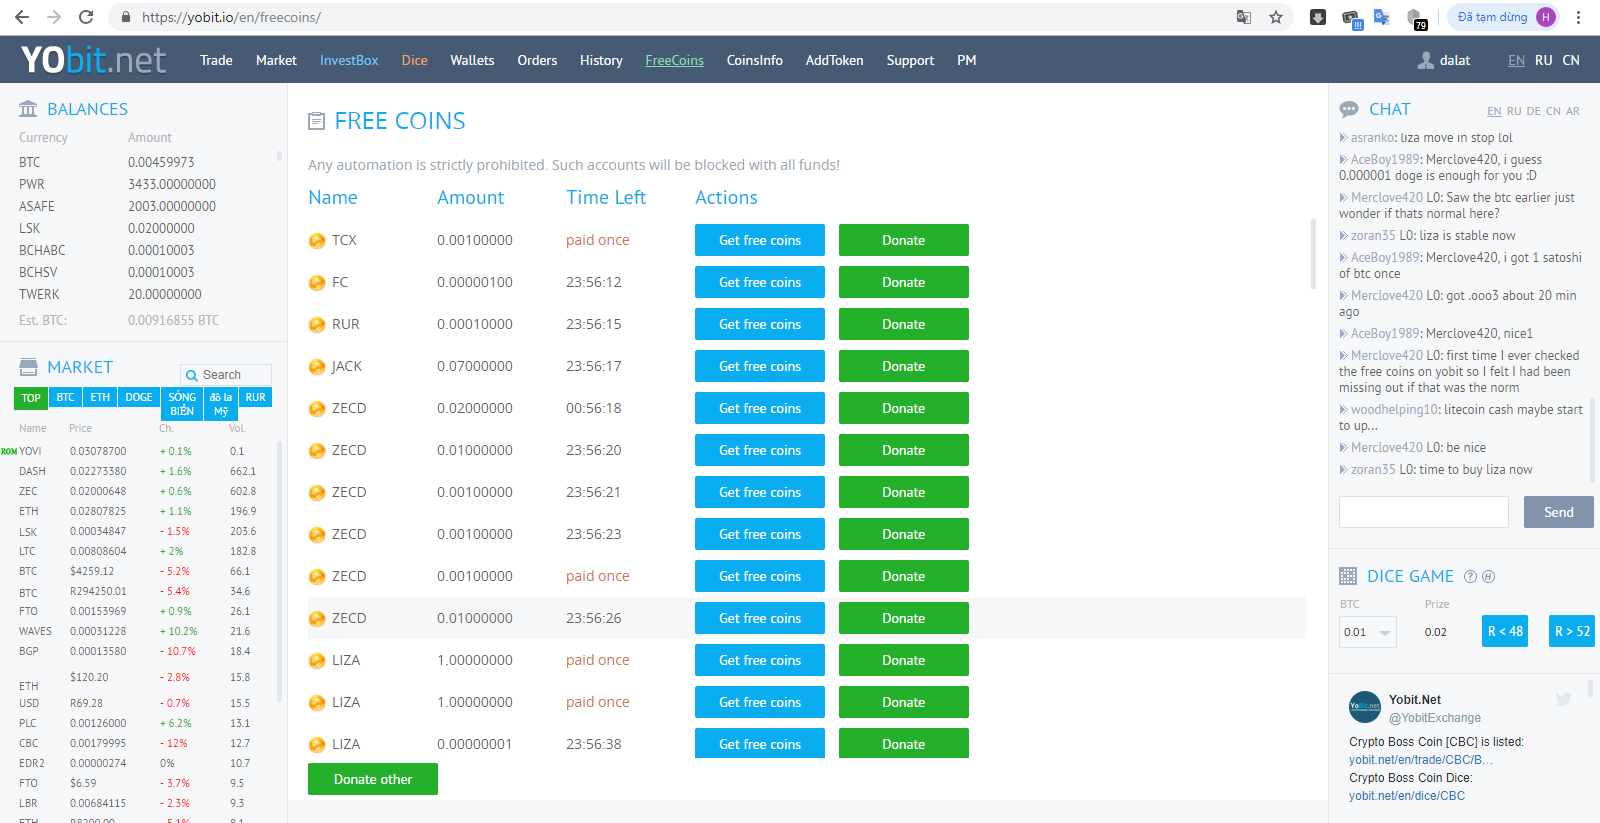The width and height of the screenshot is (1600, 823).
Task: Open the download arrow extension icon
Action: click(1318, 17)
